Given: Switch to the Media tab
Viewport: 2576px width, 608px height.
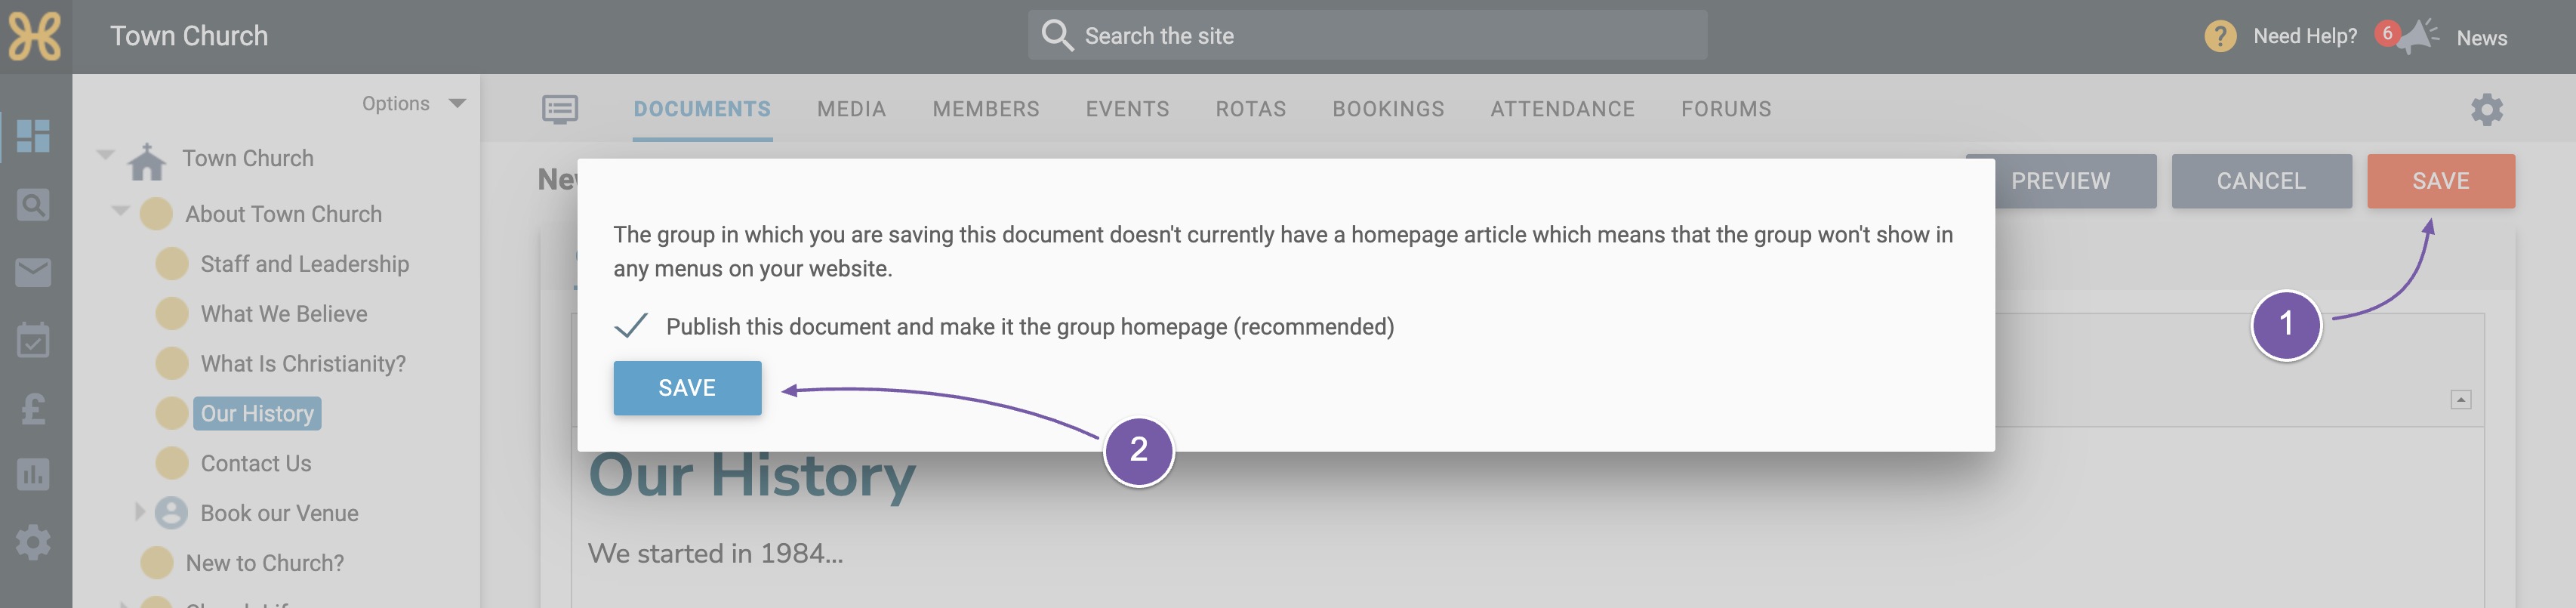Looking at the screenshot, I should pos(851,109).
